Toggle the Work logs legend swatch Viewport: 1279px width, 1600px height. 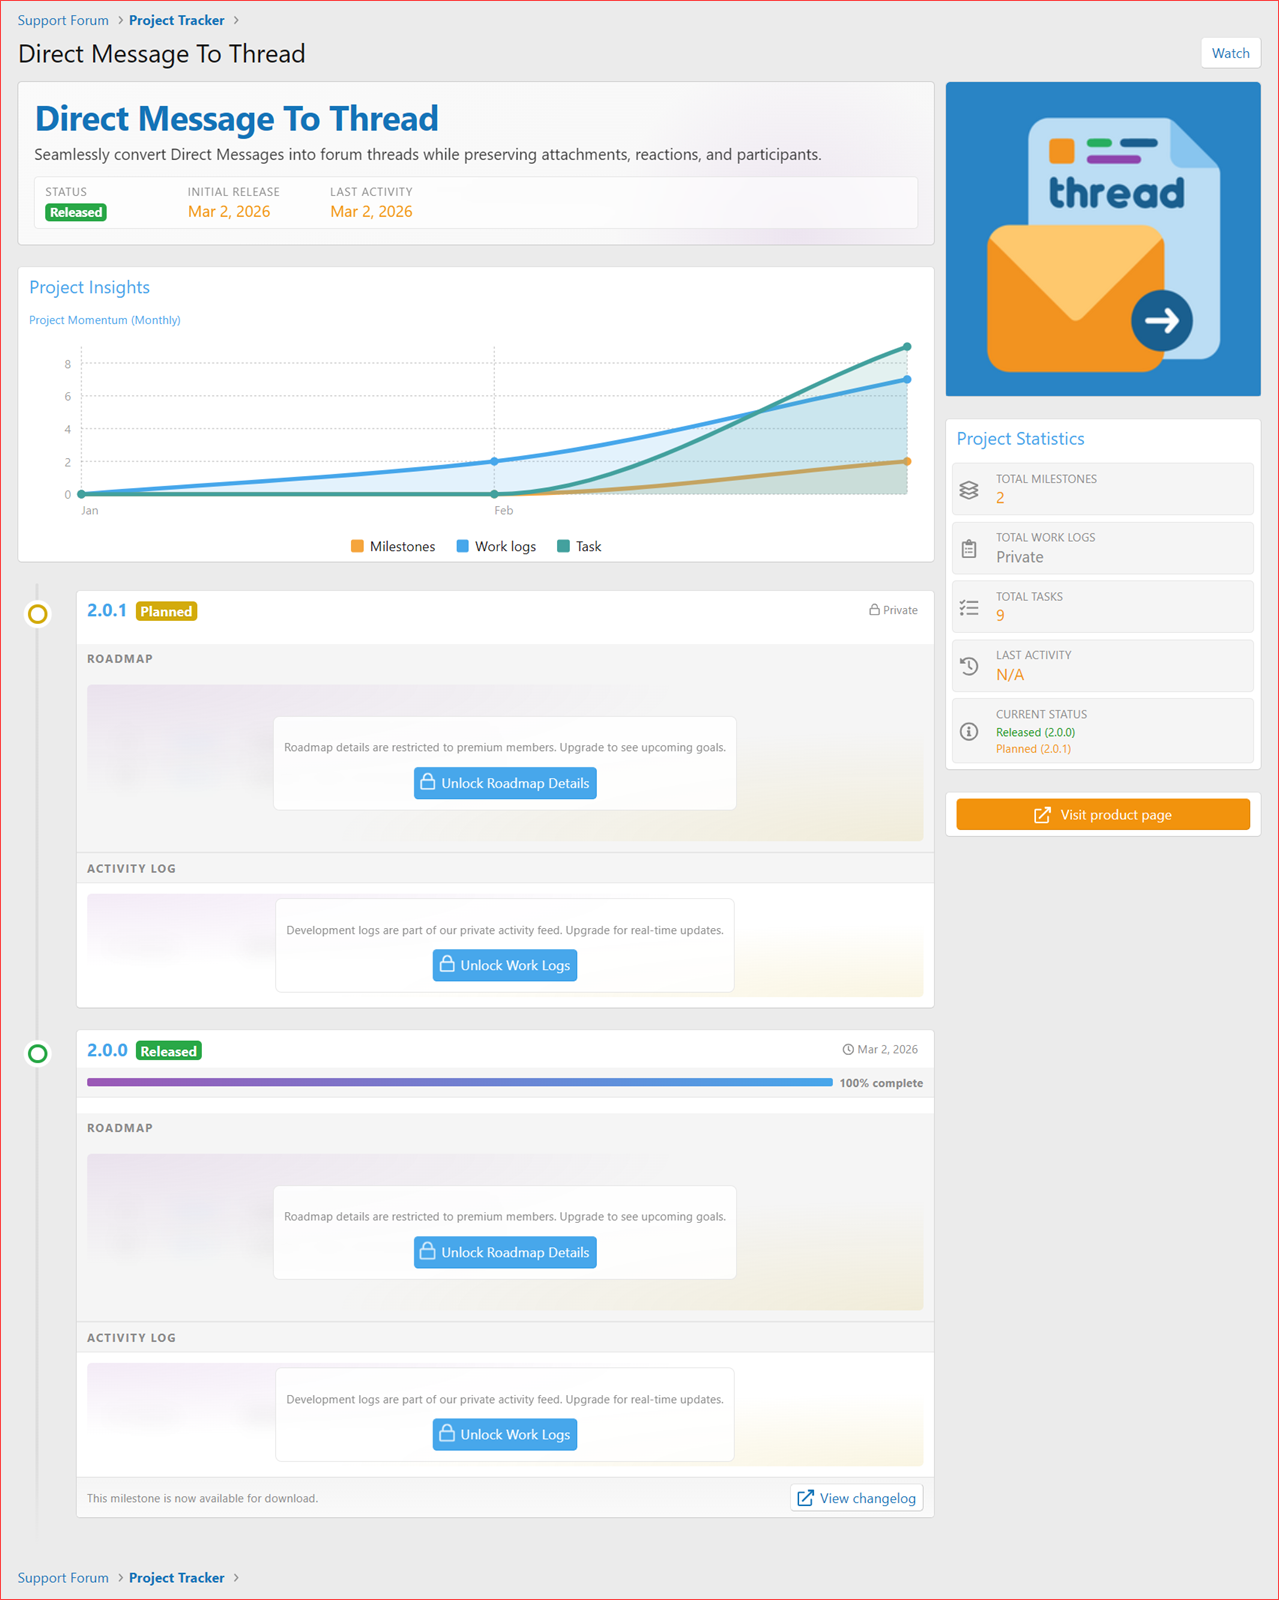(462, 546)
